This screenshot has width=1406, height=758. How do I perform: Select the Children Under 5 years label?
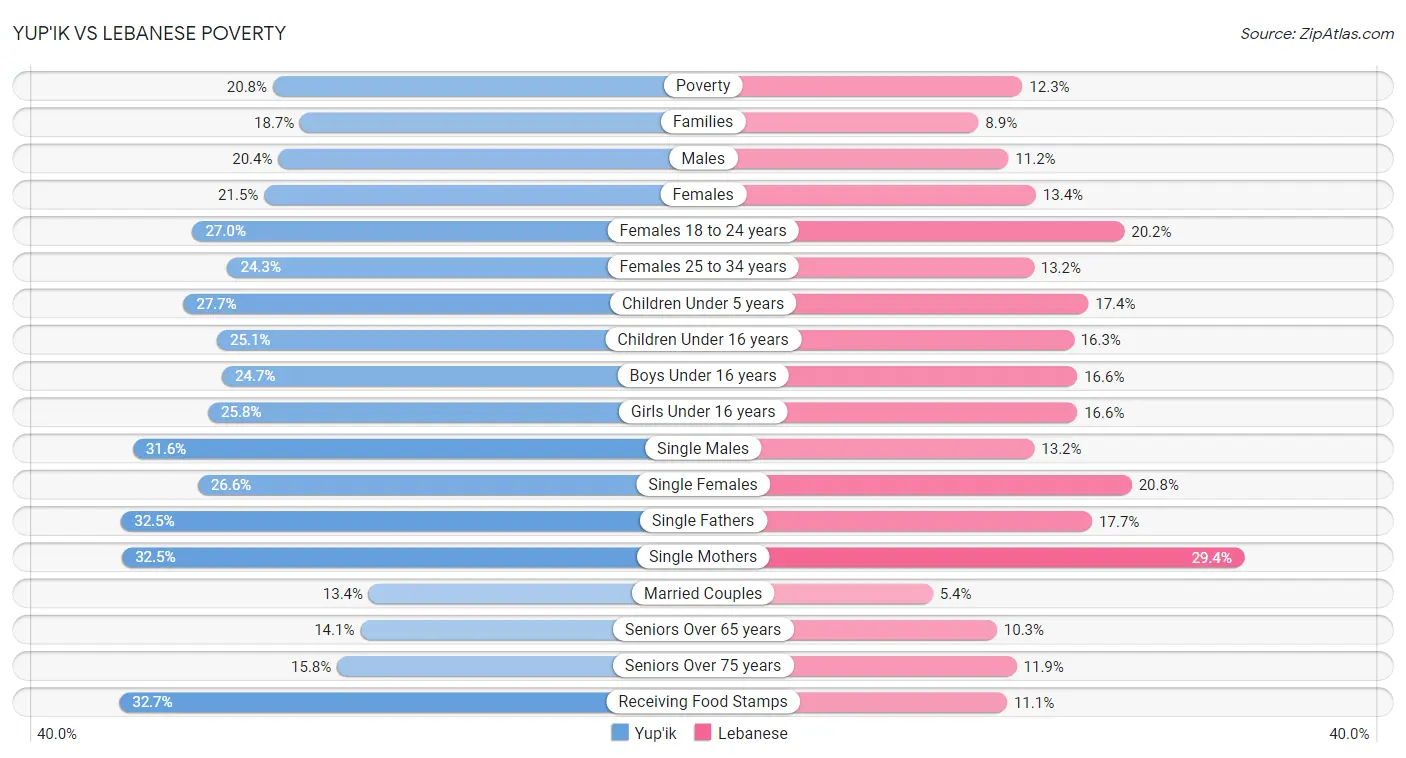click(703, 303)
